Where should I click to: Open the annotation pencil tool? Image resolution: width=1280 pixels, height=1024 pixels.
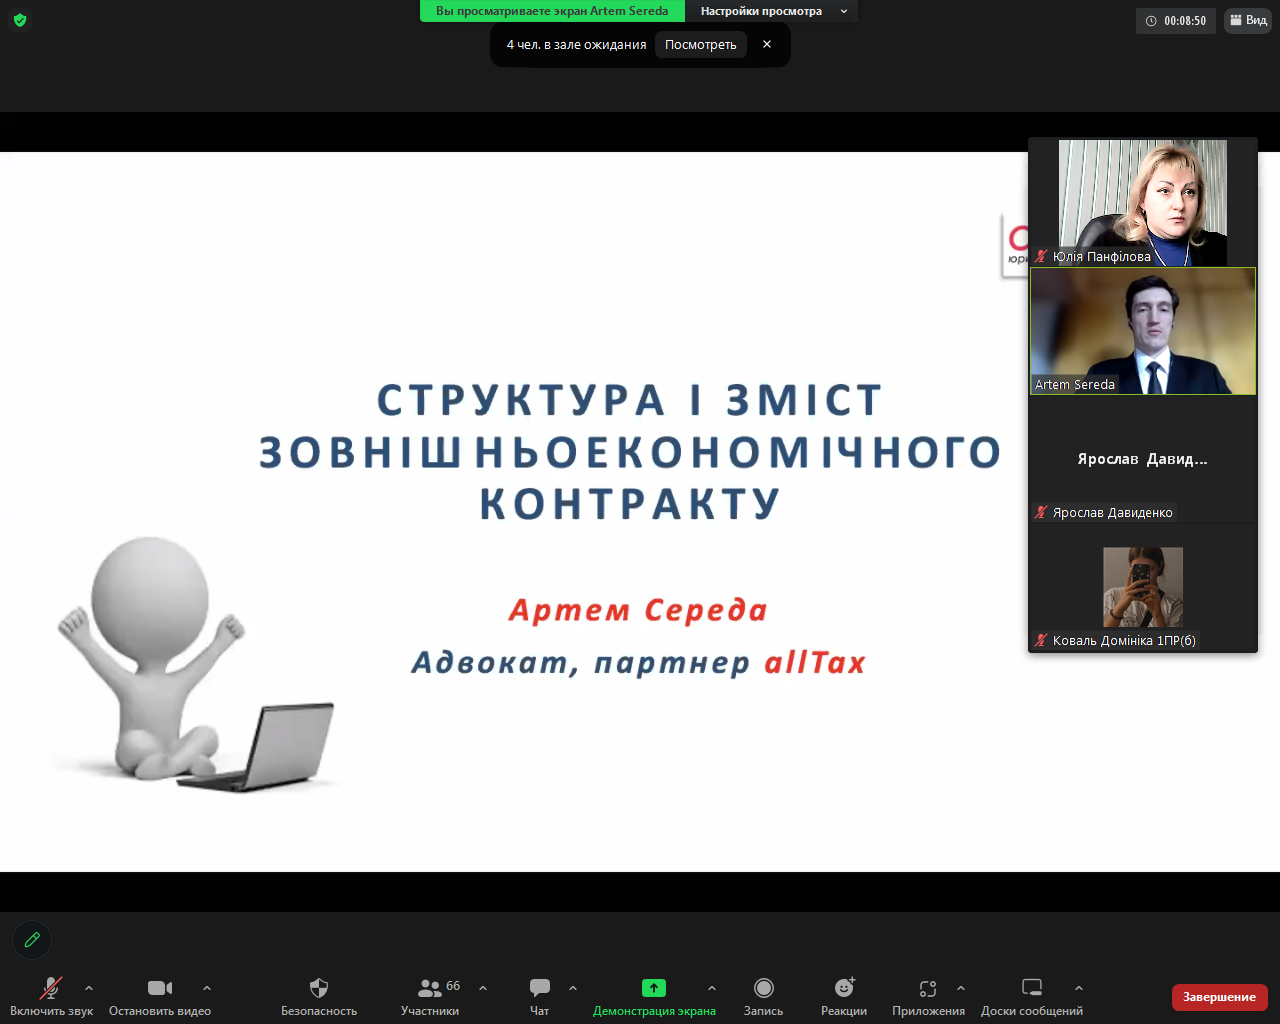tap(32, 939)
